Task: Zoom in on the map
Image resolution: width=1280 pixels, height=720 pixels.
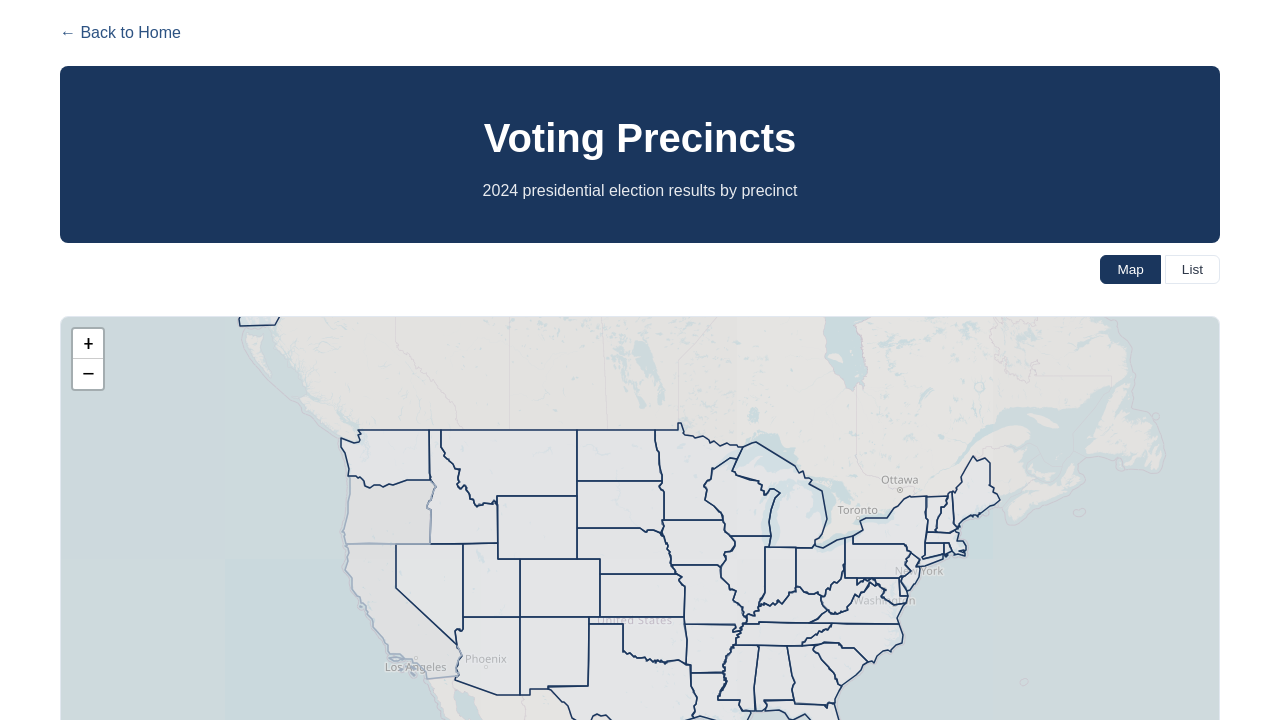Action: pos(88,344)
